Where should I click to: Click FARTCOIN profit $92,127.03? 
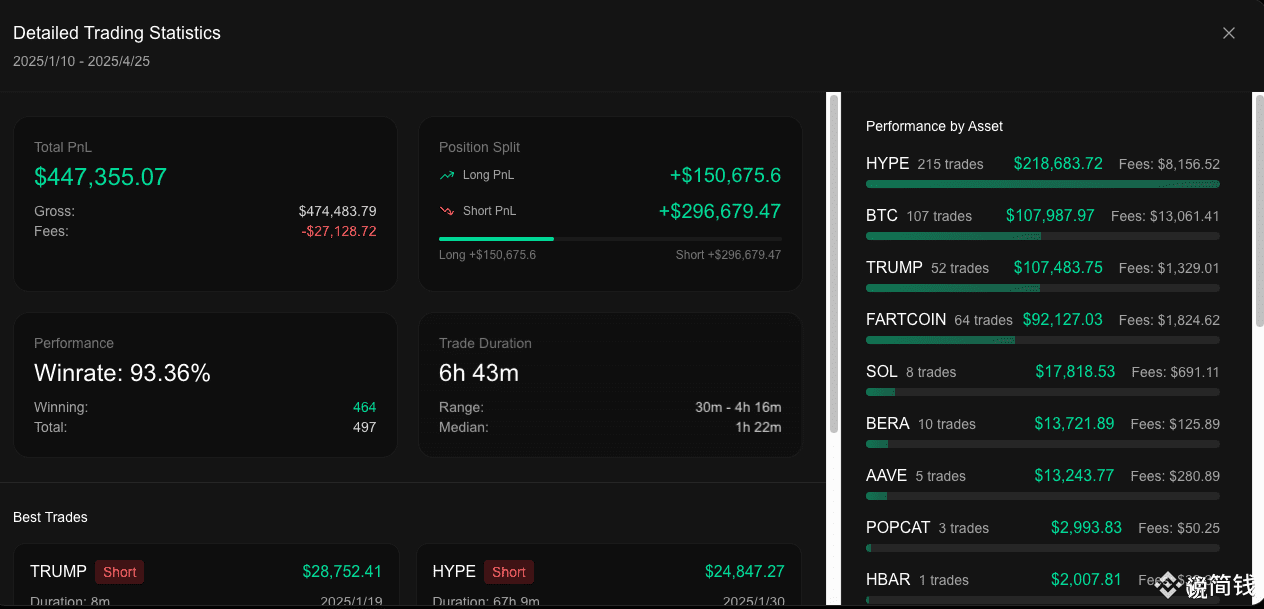pos(1062,319)
